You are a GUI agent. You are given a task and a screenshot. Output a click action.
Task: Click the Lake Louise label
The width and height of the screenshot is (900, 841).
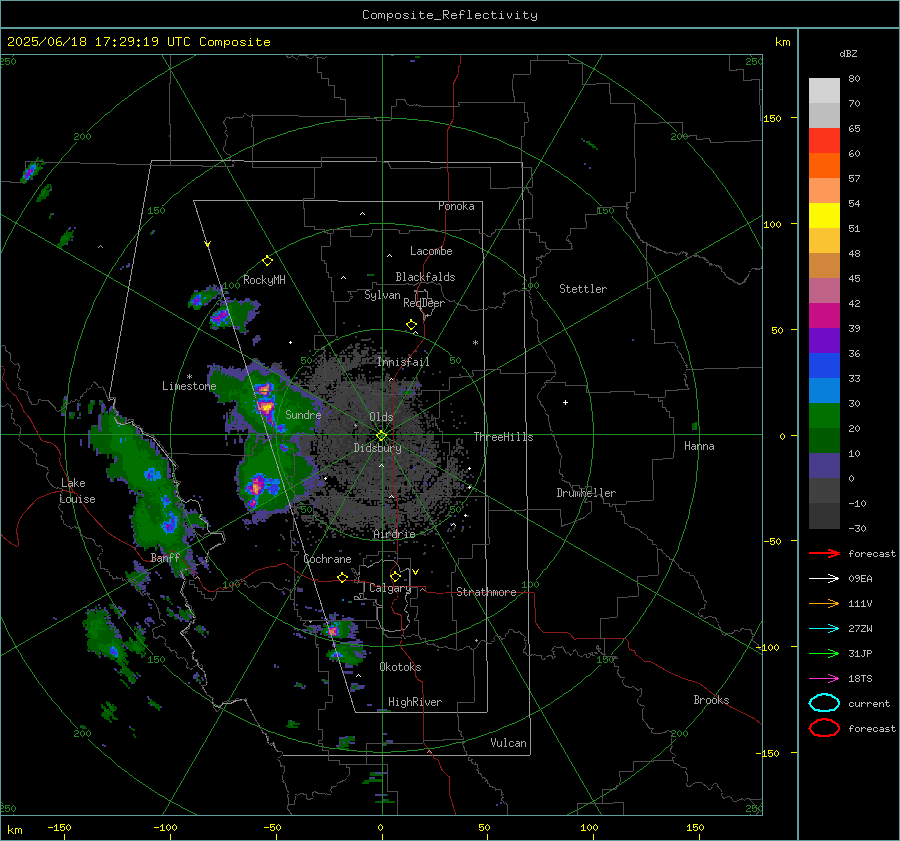point(77,491)
